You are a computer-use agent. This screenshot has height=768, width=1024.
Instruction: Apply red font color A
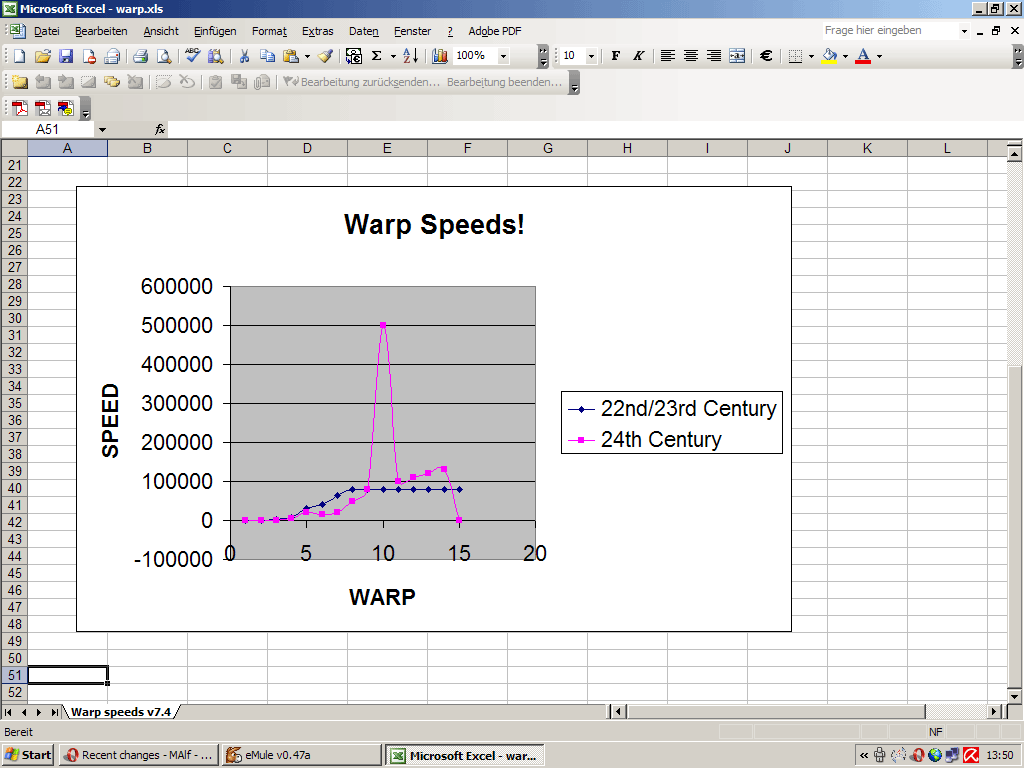(863, 56)
